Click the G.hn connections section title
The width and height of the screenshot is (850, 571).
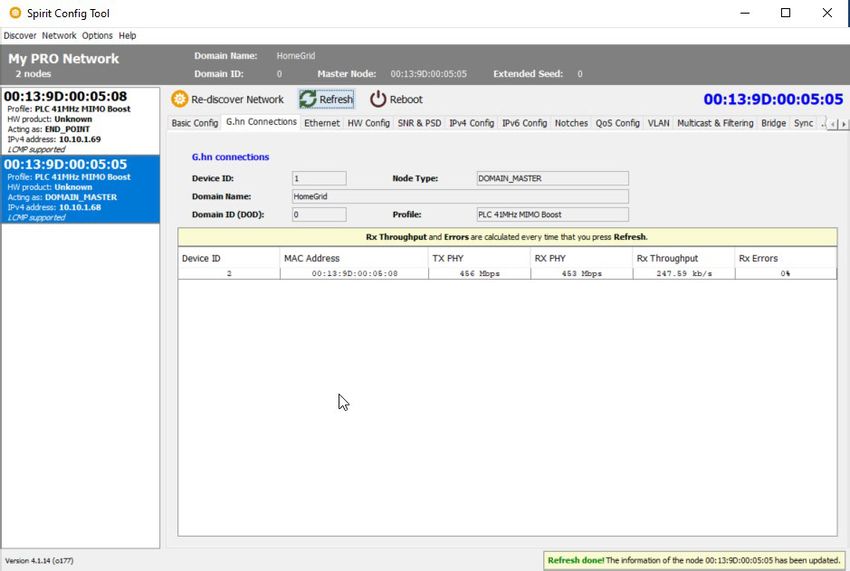230,157
